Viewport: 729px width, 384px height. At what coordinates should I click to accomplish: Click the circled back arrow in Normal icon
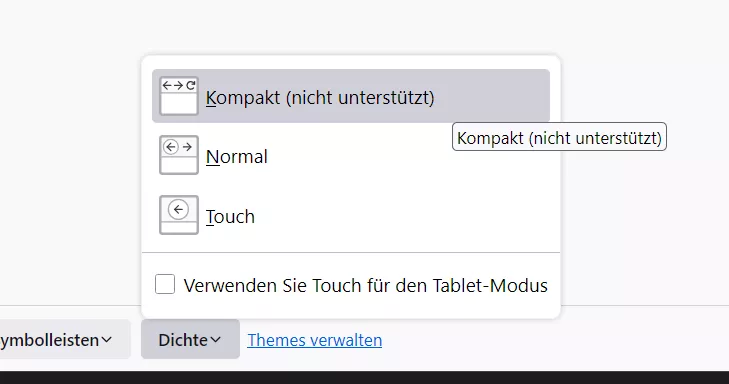tap(171, 147)
